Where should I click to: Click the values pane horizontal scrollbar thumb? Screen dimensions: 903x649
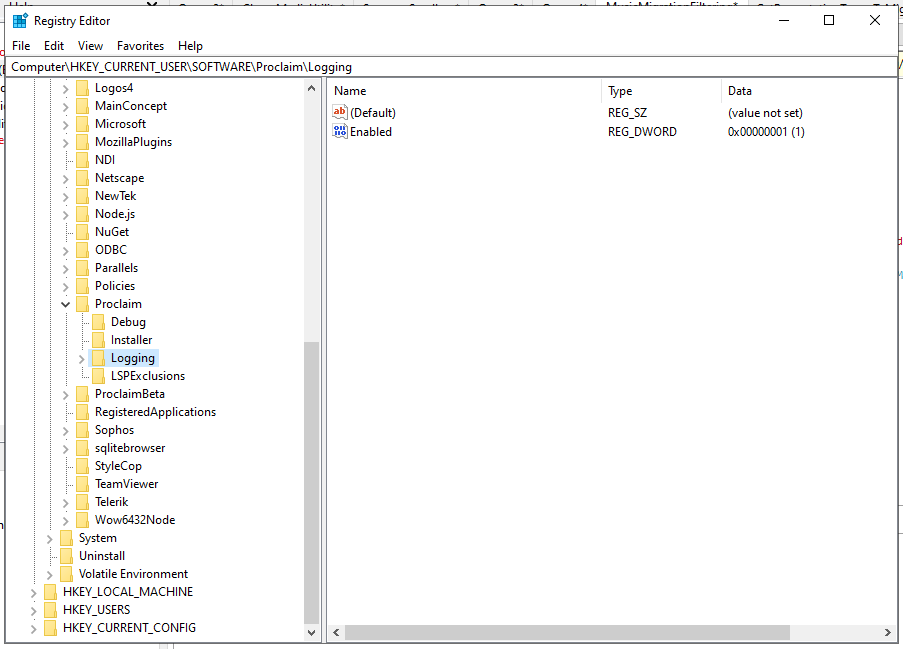(567, 633)
